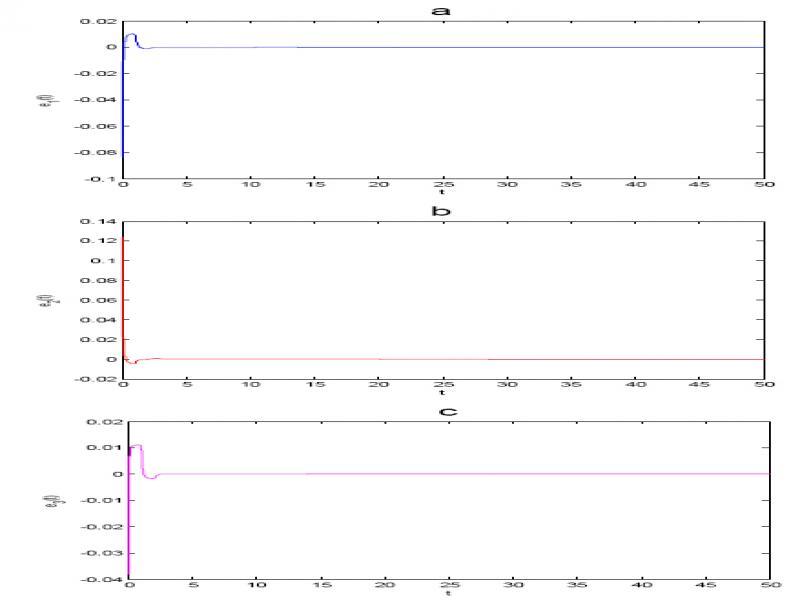800x600 pixels.
Task: Click the "t" x-axis label under plot c
Action: coord(447,593)
